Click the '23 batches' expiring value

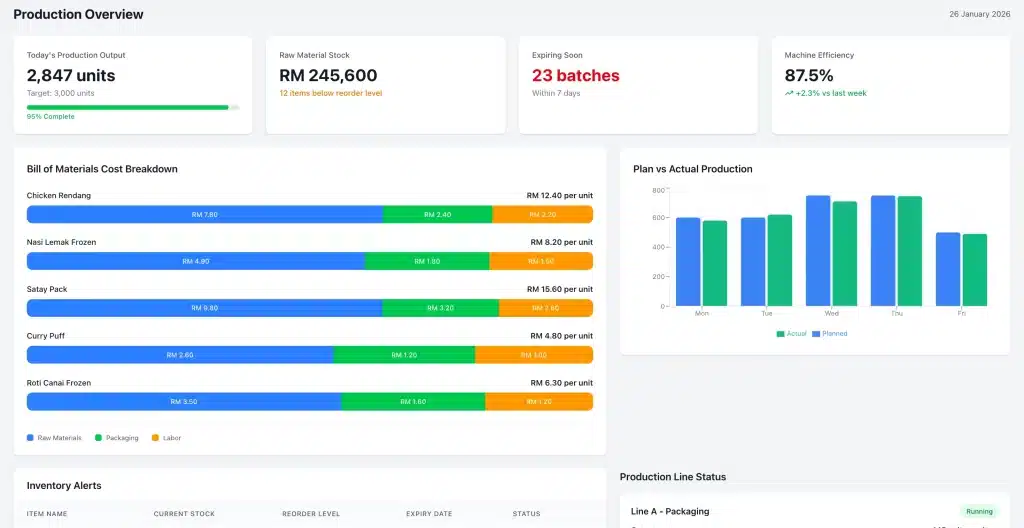pos(575,76)
